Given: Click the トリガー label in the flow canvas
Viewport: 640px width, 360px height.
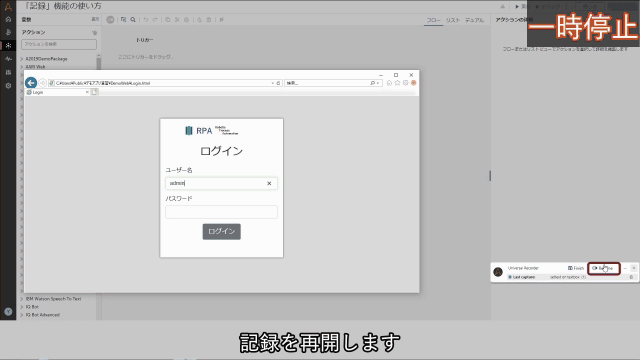Looking at the screenshot, I should coord(144,40).
